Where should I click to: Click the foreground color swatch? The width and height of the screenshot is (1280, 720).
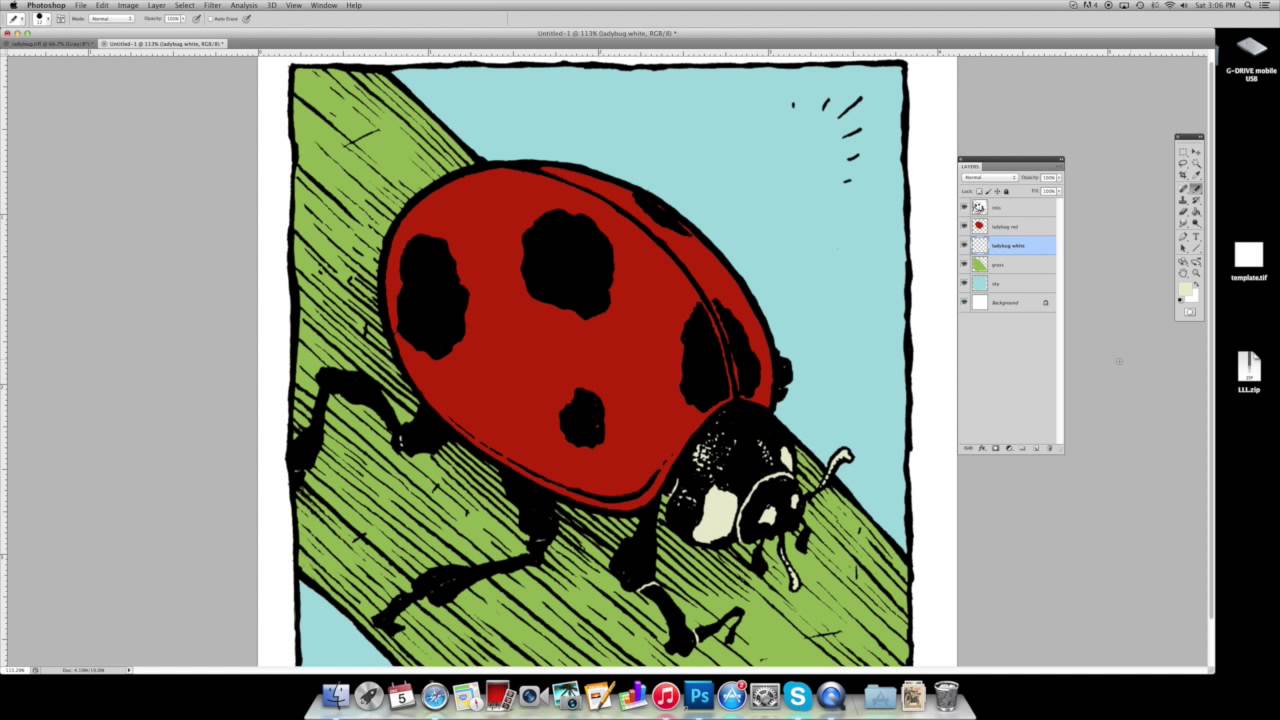pyautogui.click(x=1185, y=289)
